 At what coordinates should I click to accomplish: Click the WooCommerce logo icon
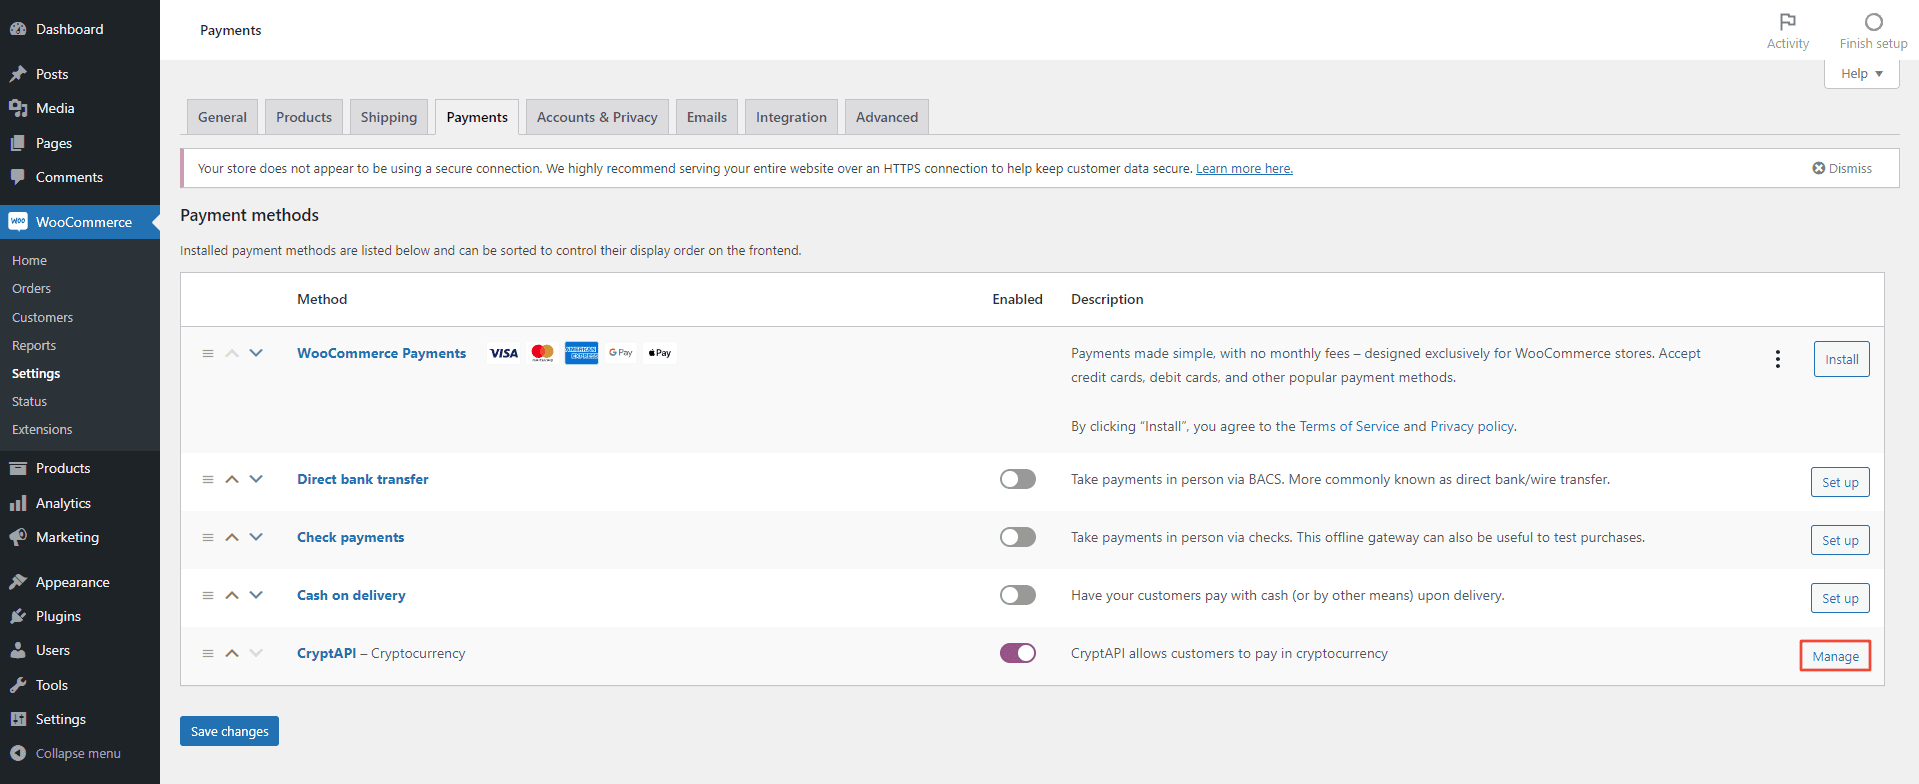coord(18,222)
